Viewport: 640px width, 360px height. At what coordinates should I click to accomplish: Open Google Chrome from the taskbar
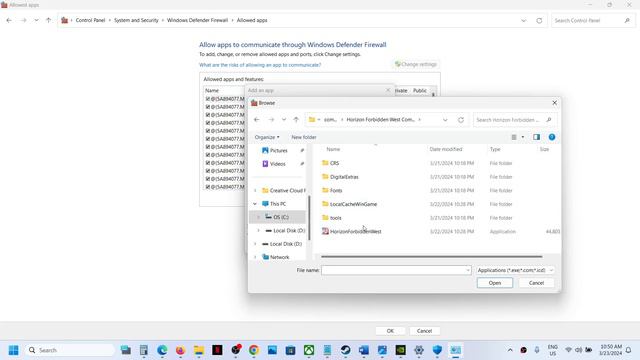pyautogui.click(x=254, y=350)
